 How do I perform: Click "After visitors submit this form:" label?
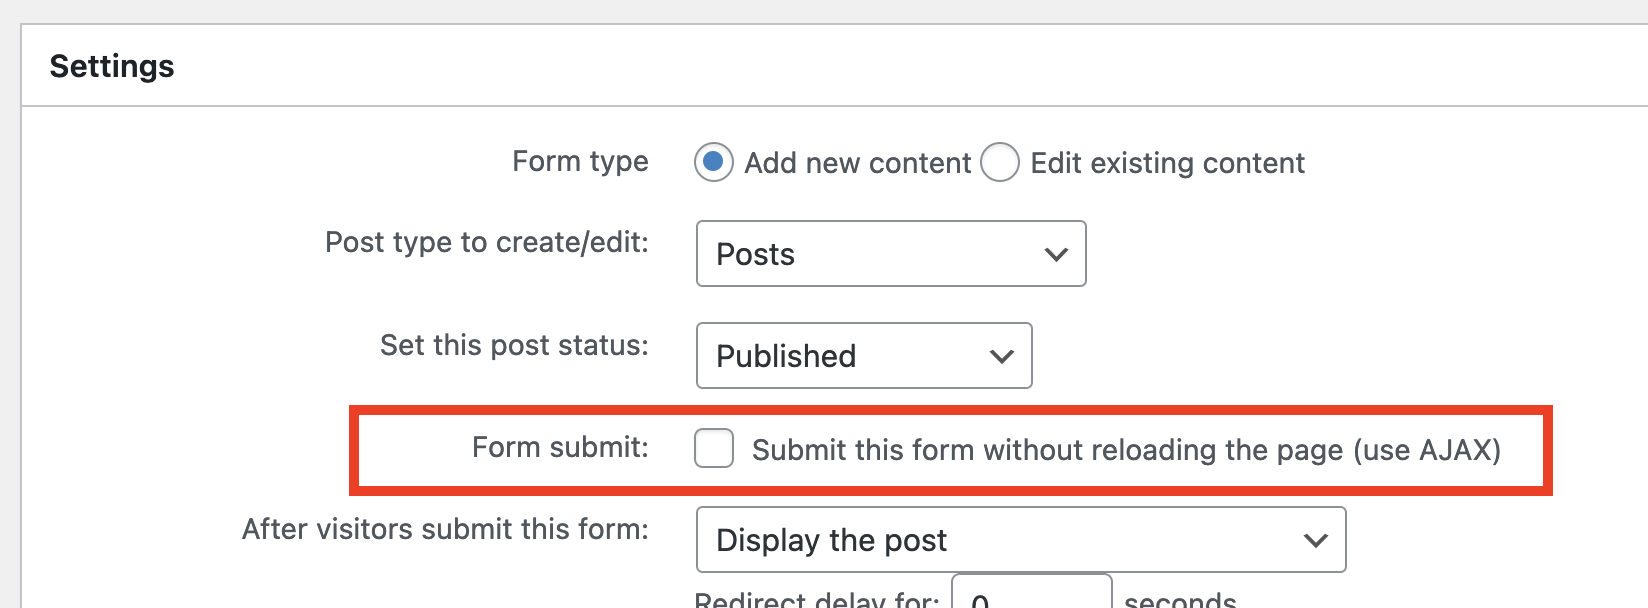pos(445,529)
